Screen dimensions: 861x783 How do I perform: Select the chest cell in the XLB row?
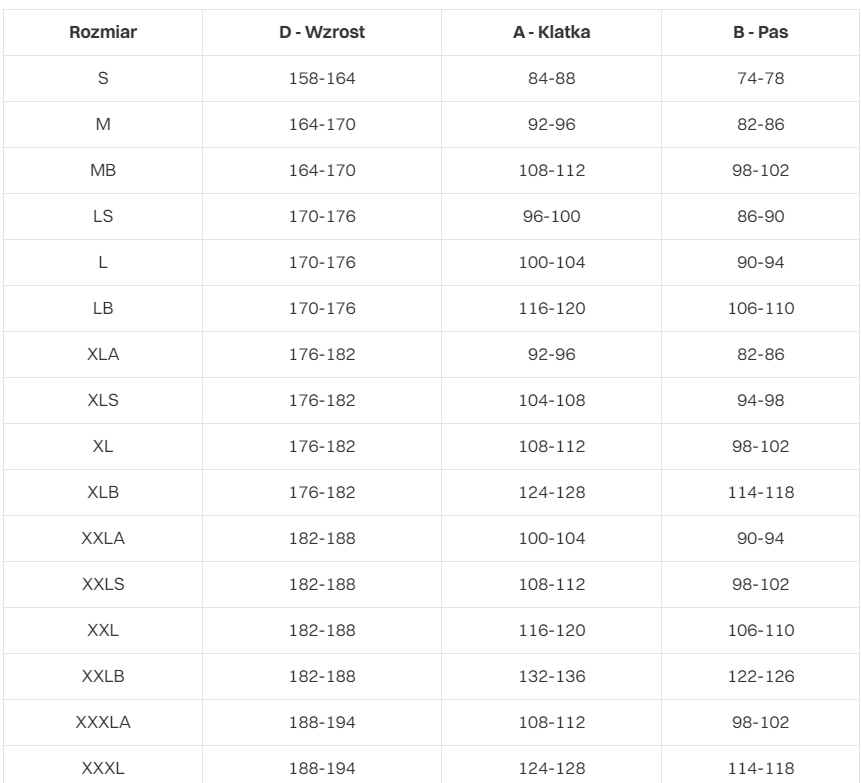[549, 492]
